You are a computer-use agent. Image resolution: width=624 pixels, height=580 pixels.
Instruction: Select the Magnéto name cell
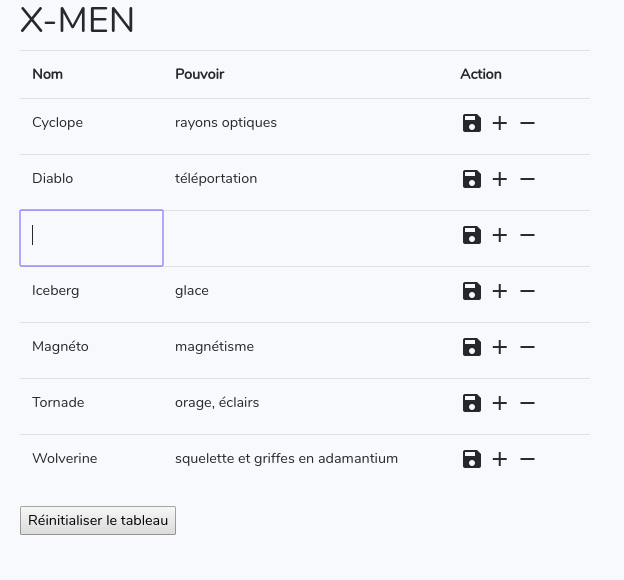coord(61,347)
